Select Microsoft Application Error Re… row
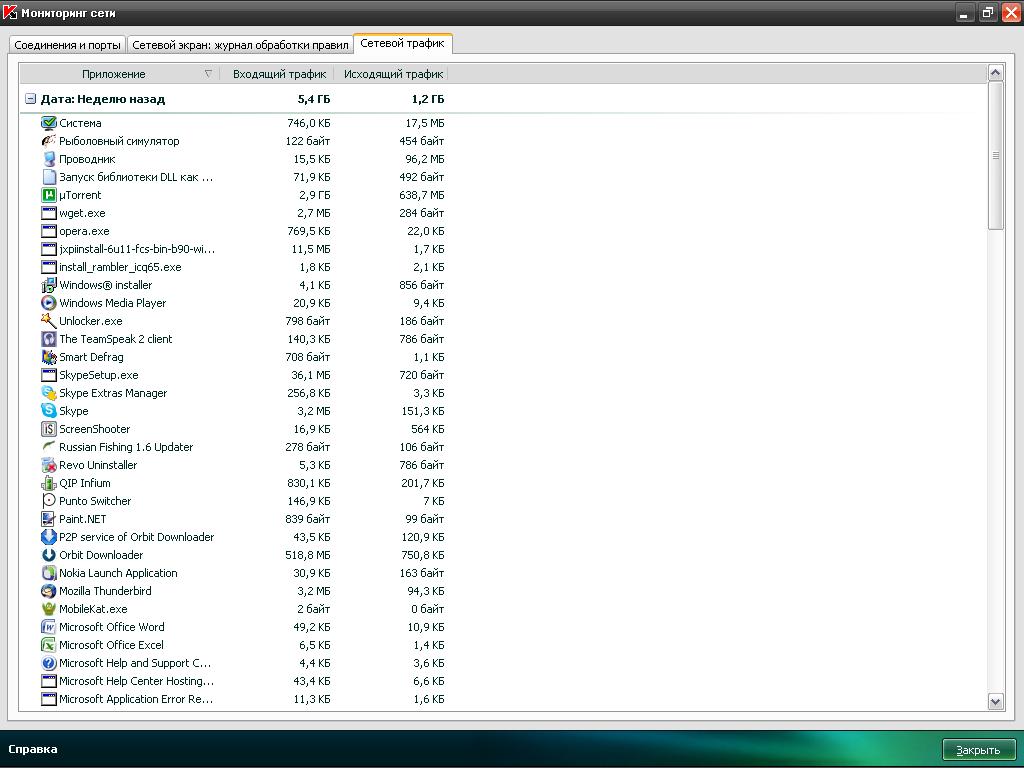The image size is (1024, 768). [x=242, y=699]
